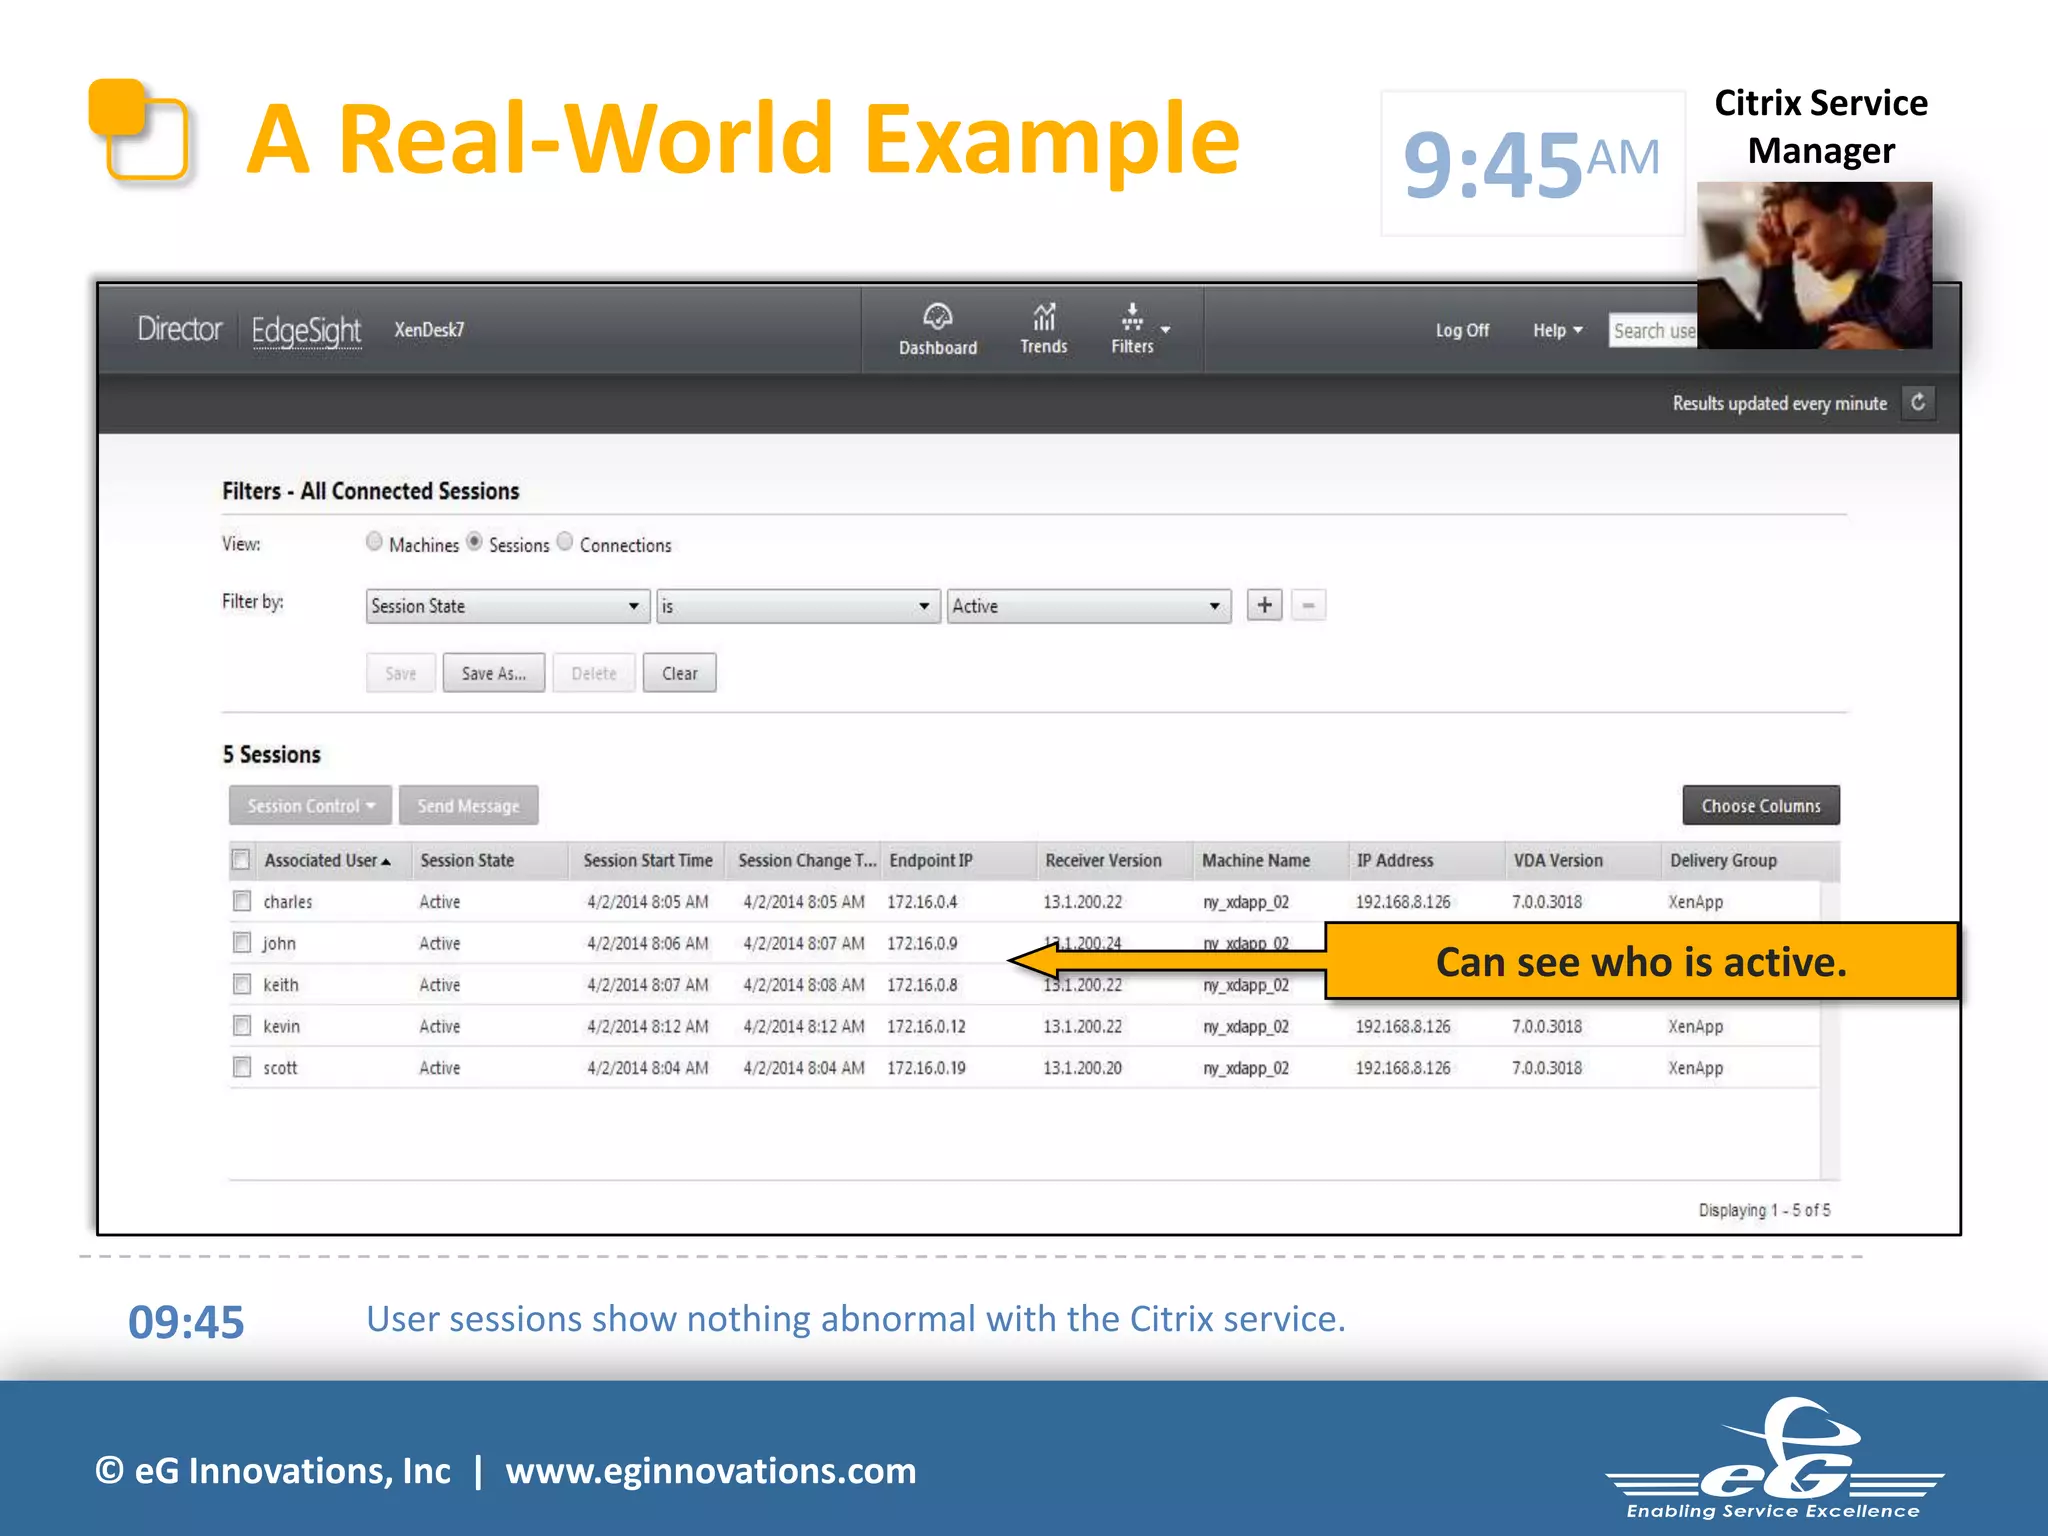Click user name 'charles' in table
Image resolution: width=2048 pixels, height=1536 pixels.
click(288, 902)
